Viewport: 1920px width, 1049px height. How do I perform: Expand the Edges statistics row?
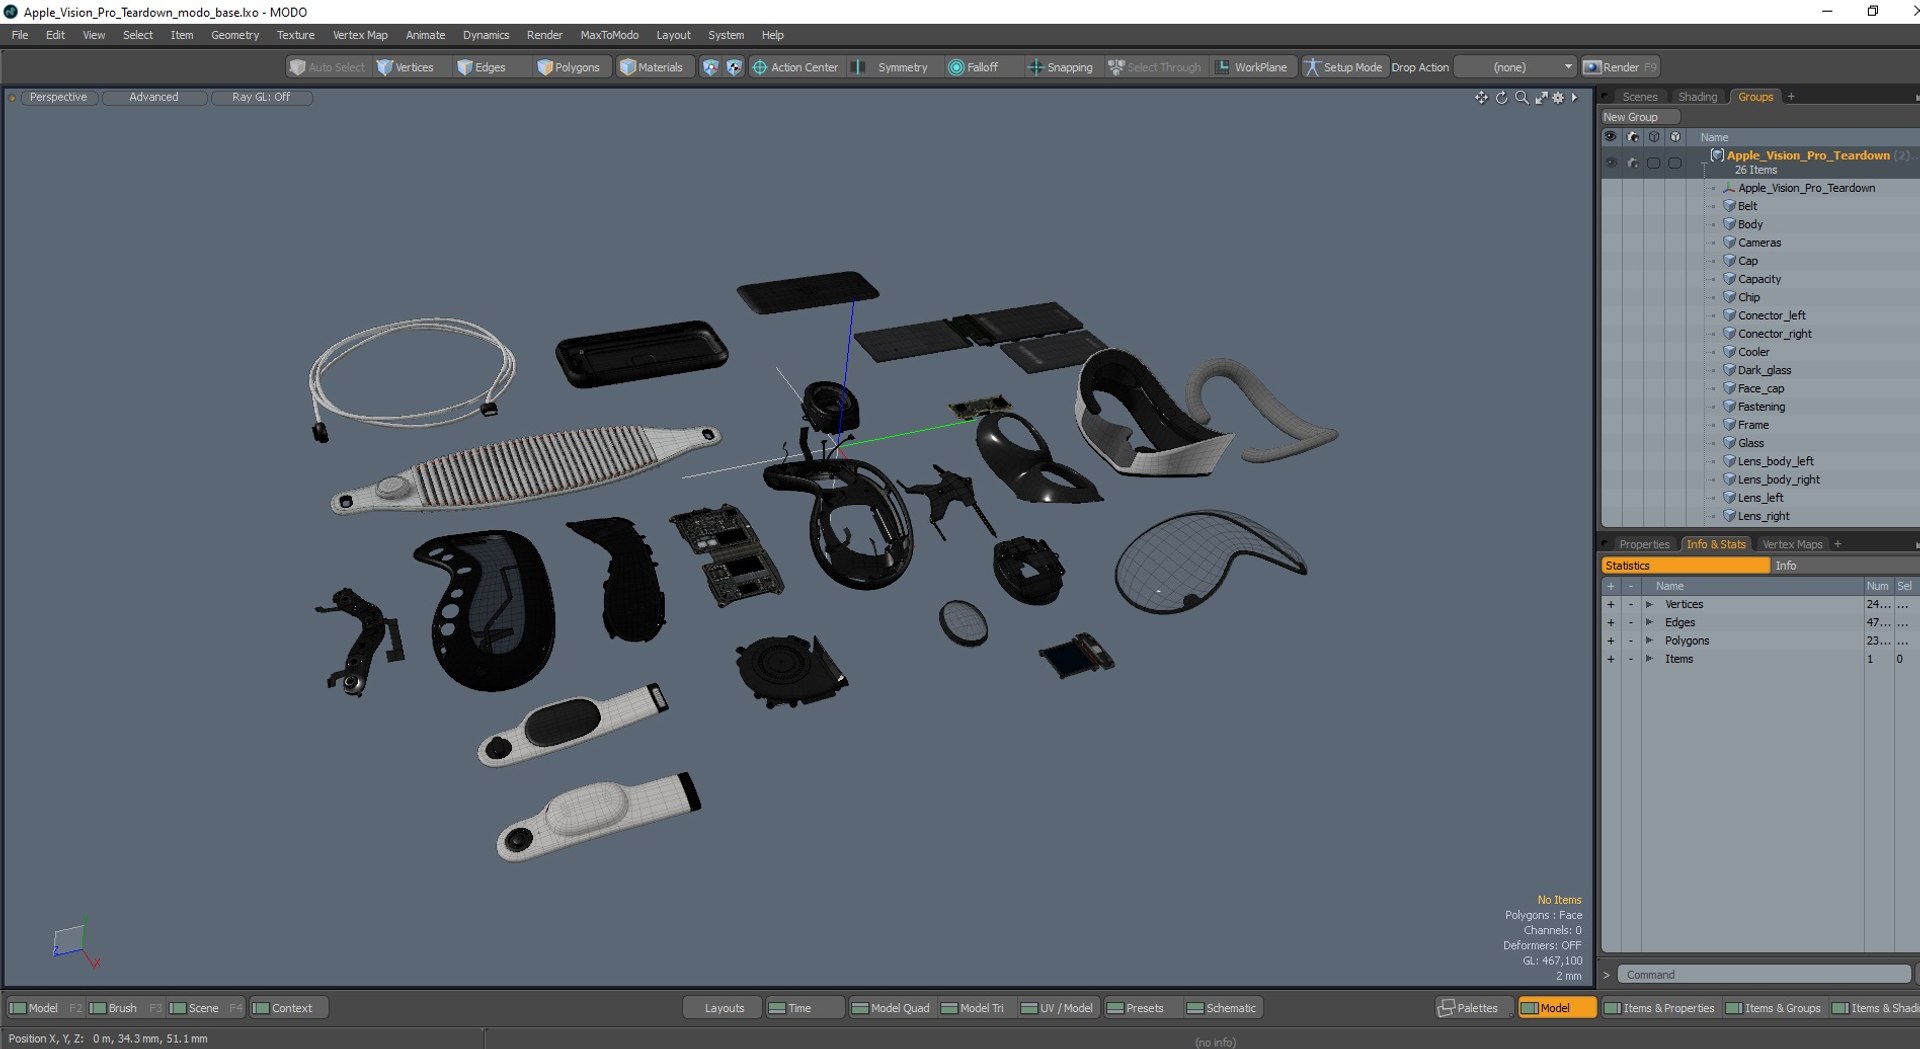pyautogui.click(x=1650, y=622)
